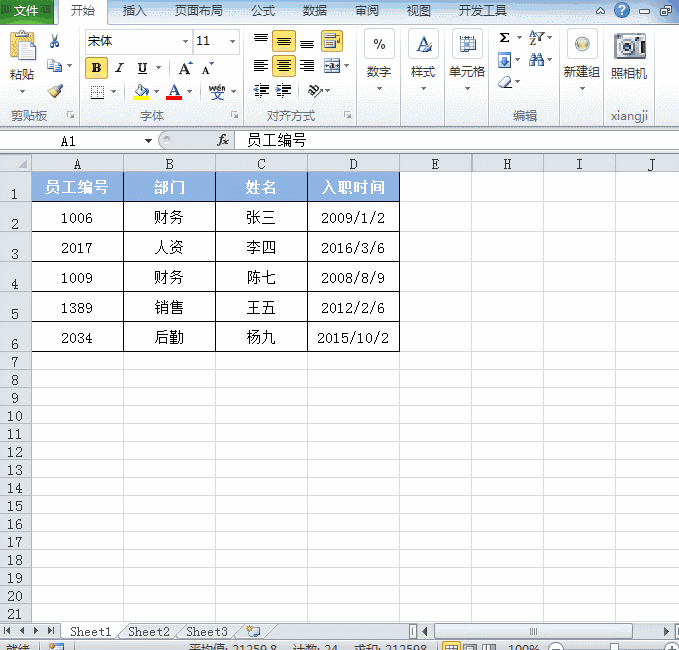Toggle Wrap Text button
The height and width of the screenshot is (650, 679).
pos(332,41)
